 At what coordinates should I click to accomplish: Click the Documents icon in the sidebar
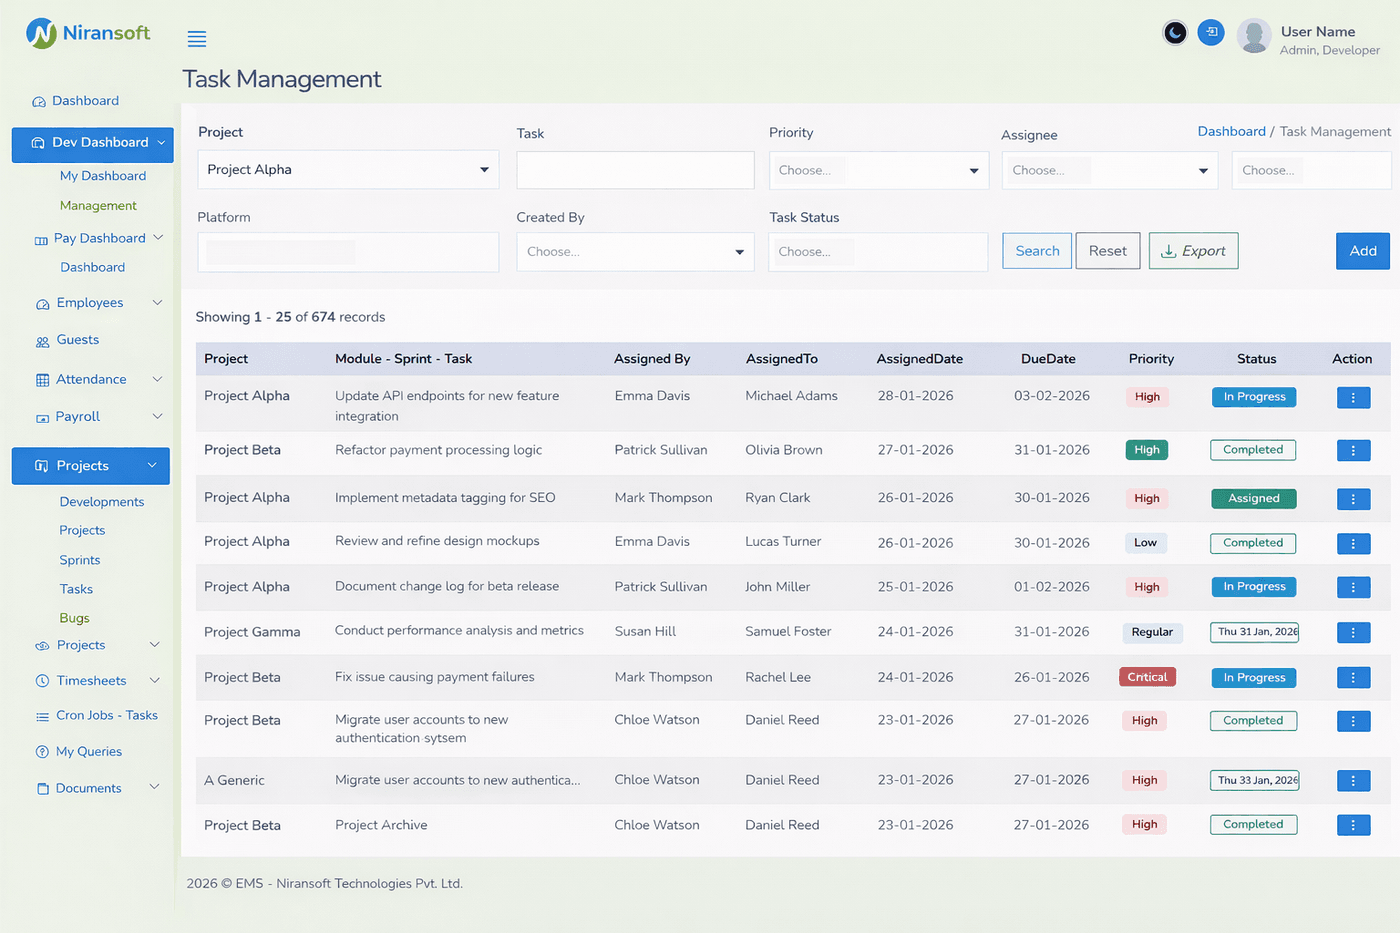[x=40, y=788]
